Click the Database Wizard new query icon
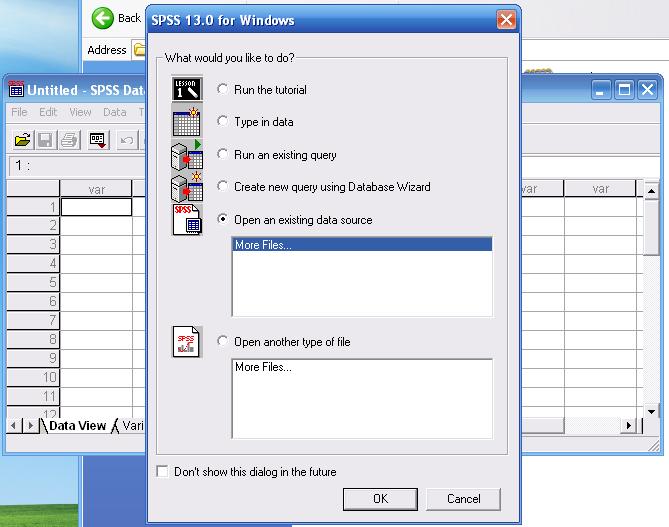This screenshot has width=669, height=527. click(187, 187)
